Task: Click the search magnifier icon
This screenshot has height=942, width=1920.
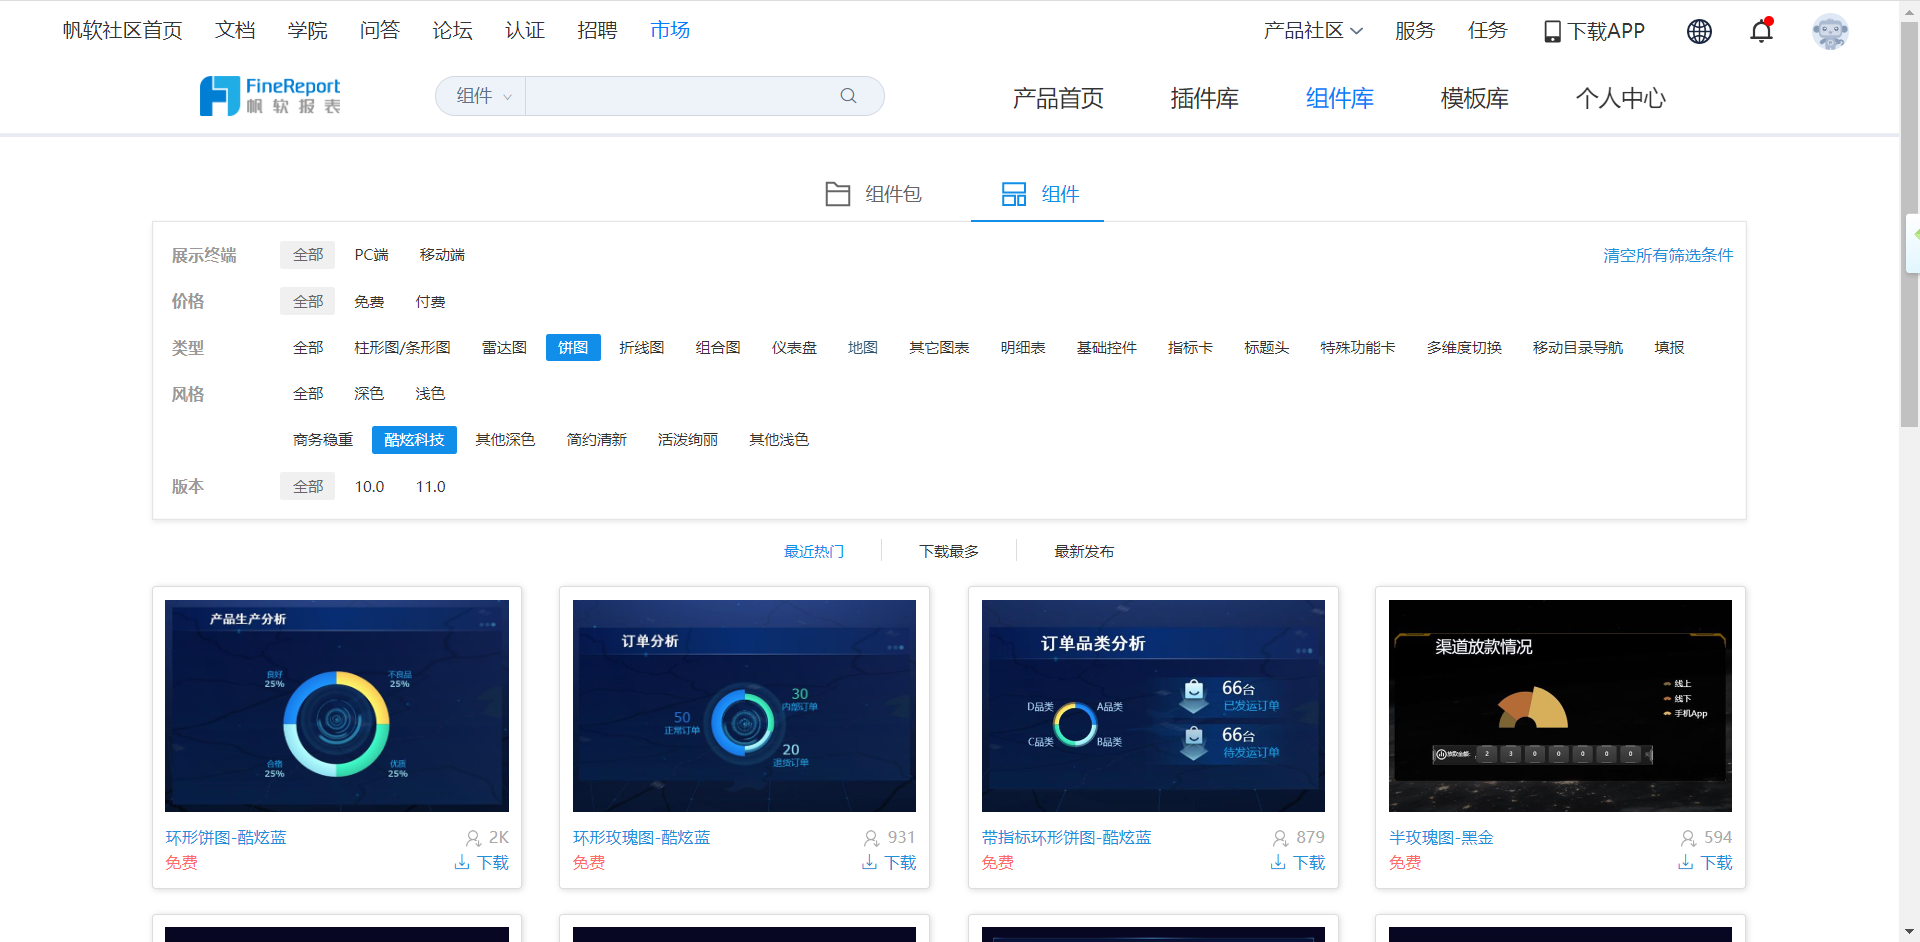Action: [848, 96]
